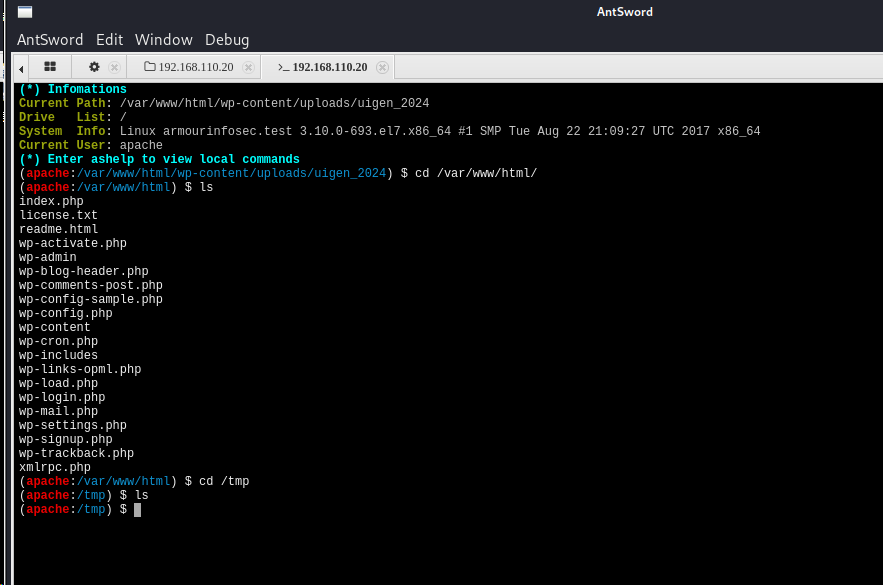Open the AntSword menu
Screen dimensions: 883x585
[50, 40]
